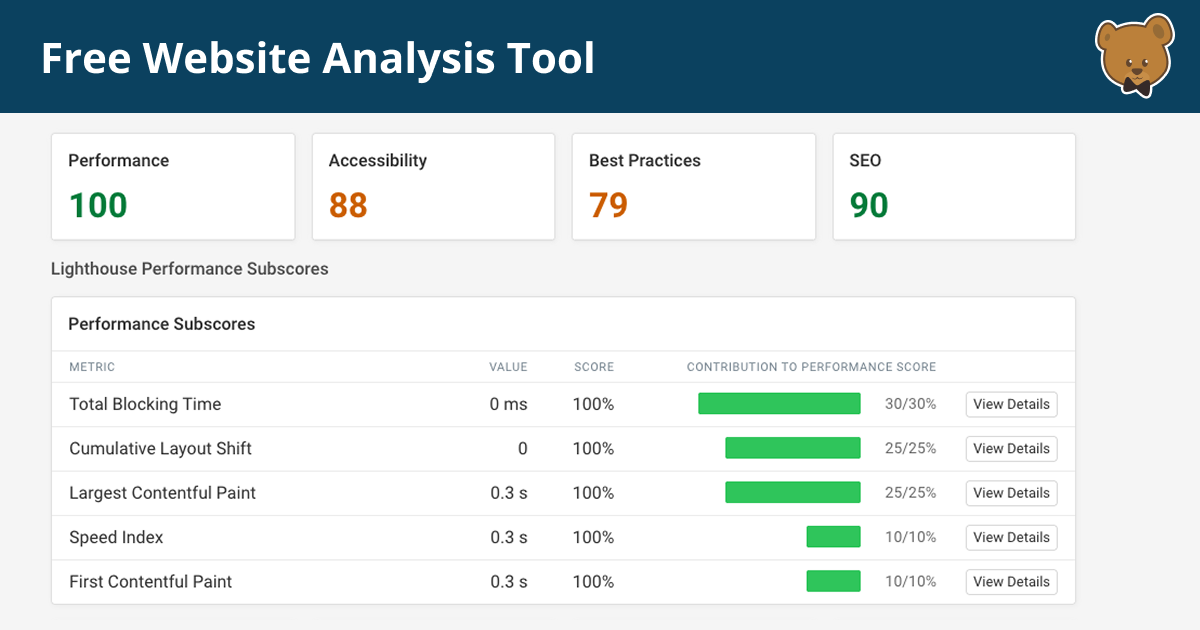Open the Performance score card
The image size is (1200, 630).
point(173,187)
